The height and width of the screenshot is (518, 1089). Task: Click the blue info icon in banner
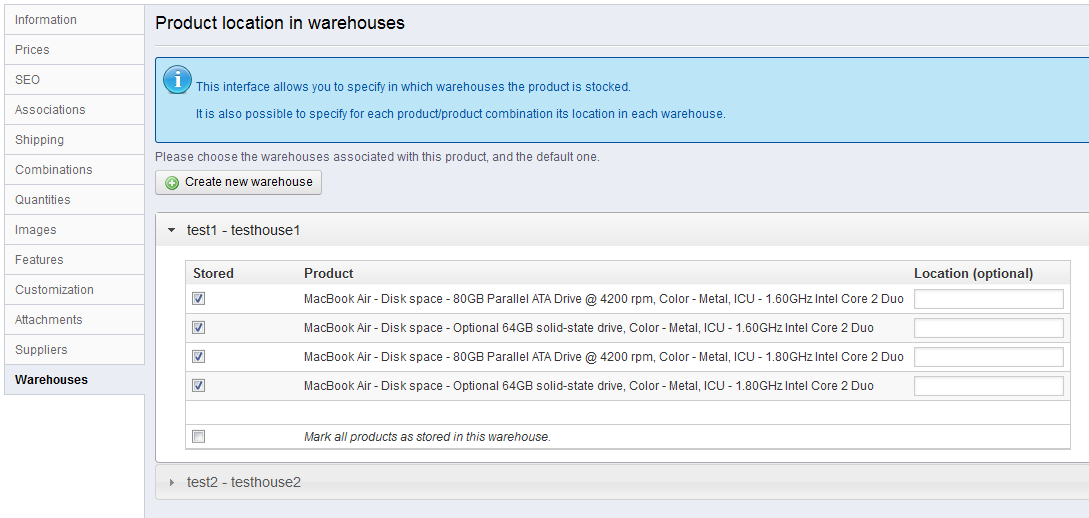(x=177, y=80)
